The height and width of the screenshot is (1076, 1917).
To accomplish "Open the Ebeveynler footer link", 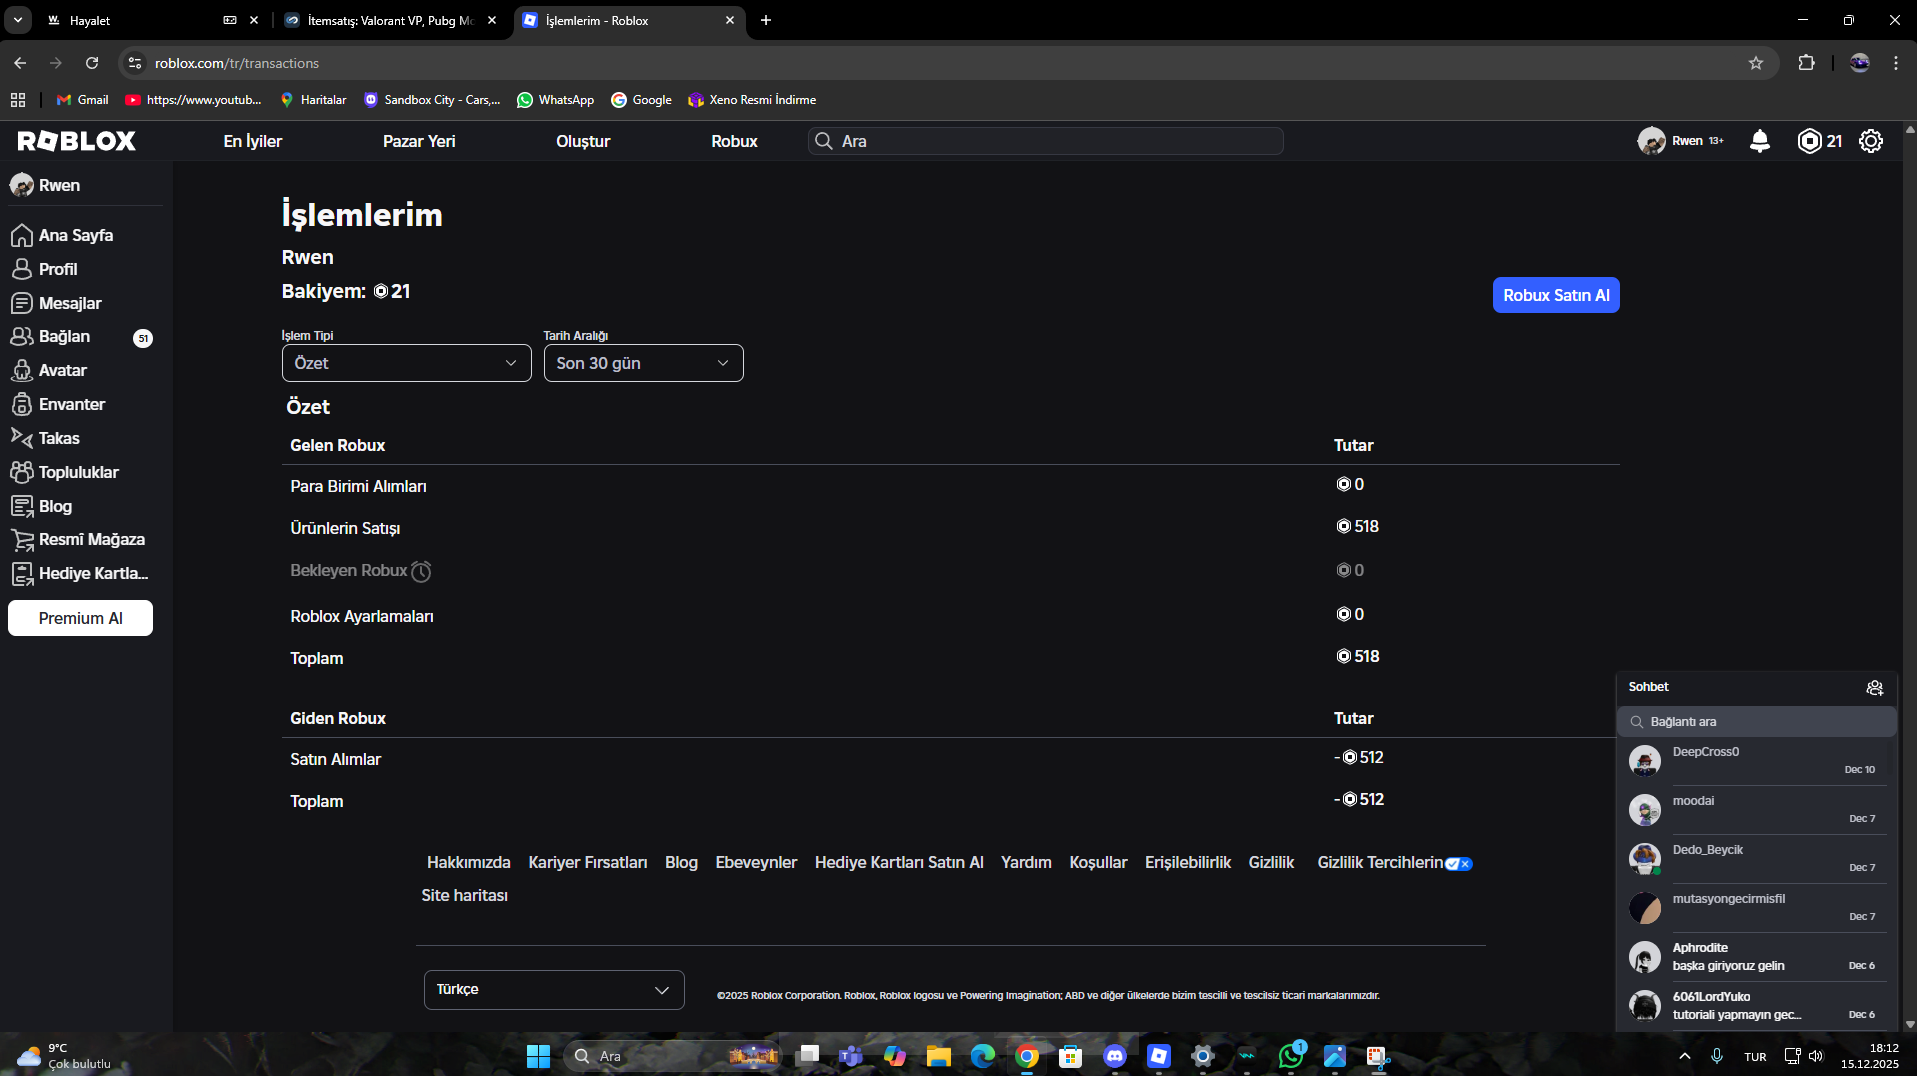I will 756,862.
